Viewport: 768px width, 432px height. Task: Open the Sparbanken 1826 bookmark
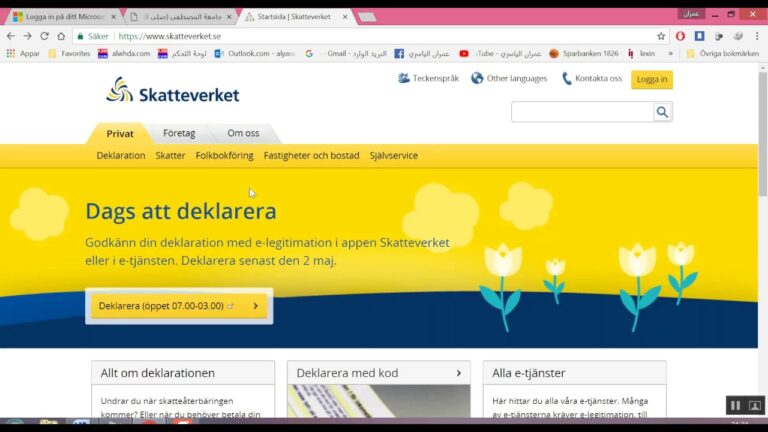coord(584,53)
